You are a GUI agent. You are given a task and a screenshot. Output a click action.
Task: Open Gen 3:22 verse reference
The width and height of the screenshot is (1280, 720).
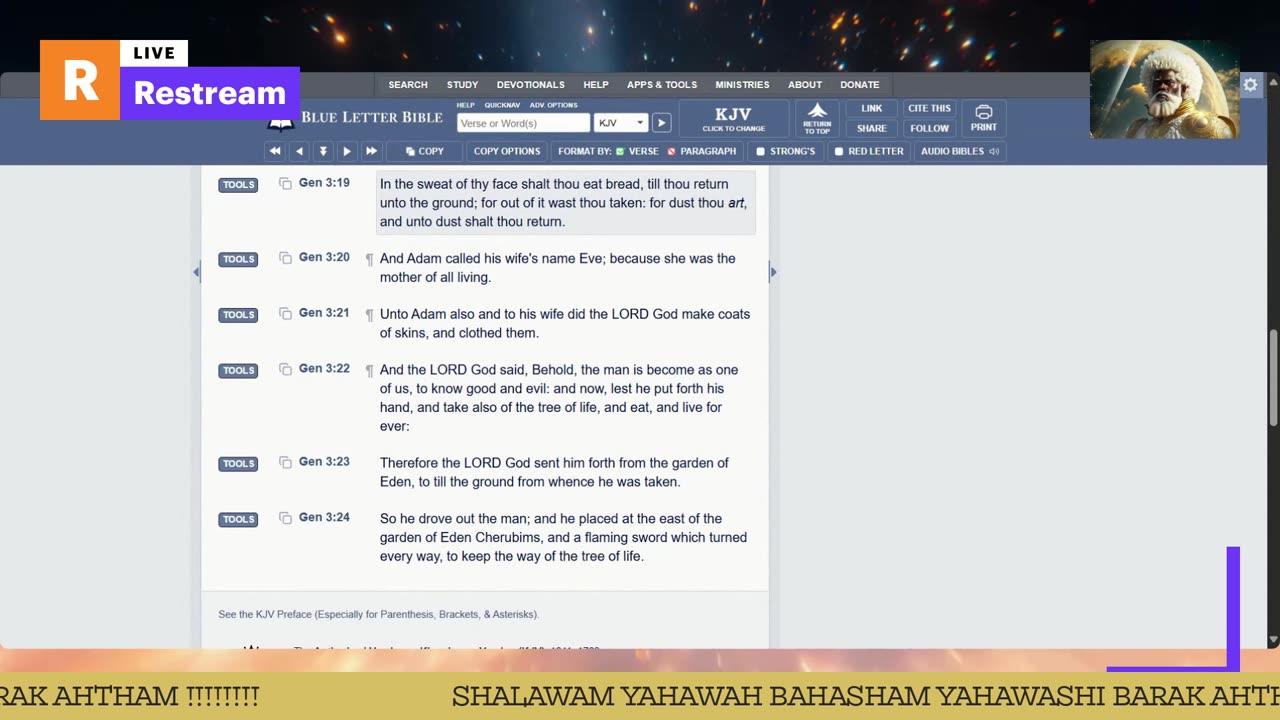tap(324, 368)
